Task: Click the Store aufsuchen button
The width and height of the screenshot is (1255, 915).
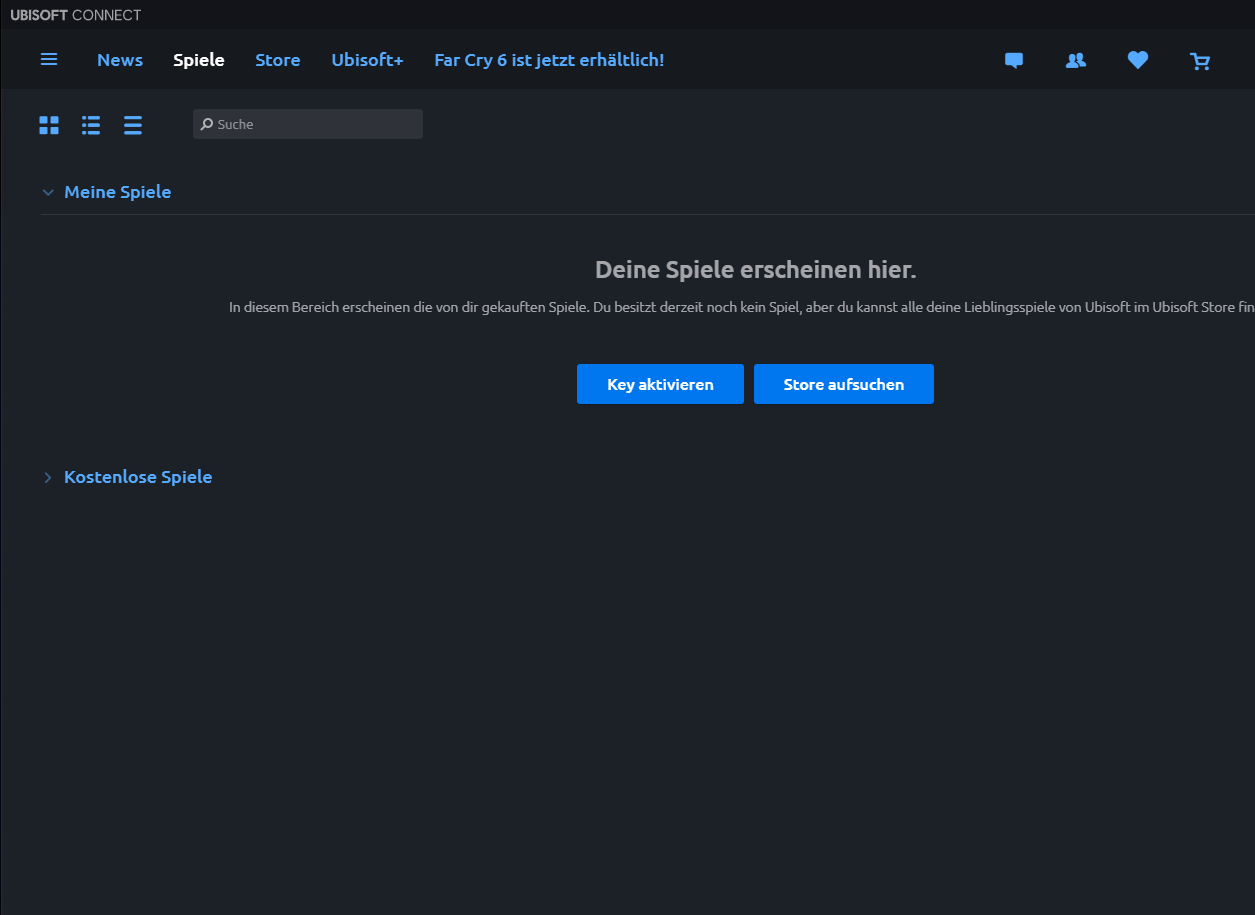Action: 844,384
